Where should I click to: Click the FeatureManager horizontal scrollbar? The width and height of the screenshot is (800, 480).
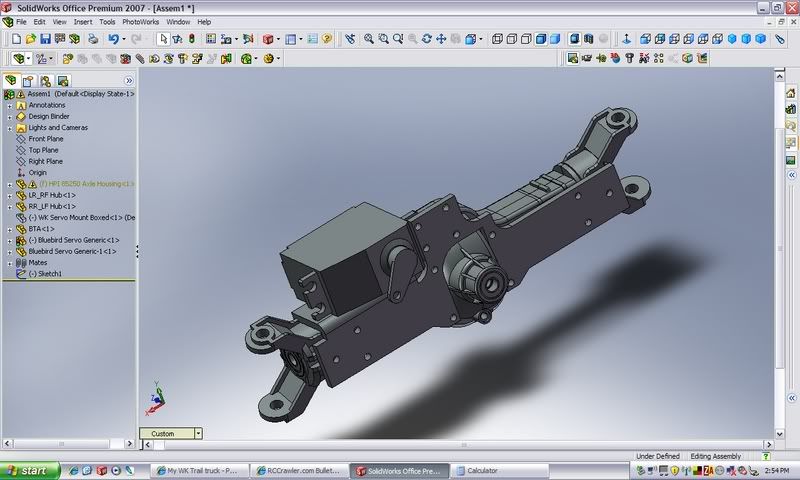tap(61, 444)
